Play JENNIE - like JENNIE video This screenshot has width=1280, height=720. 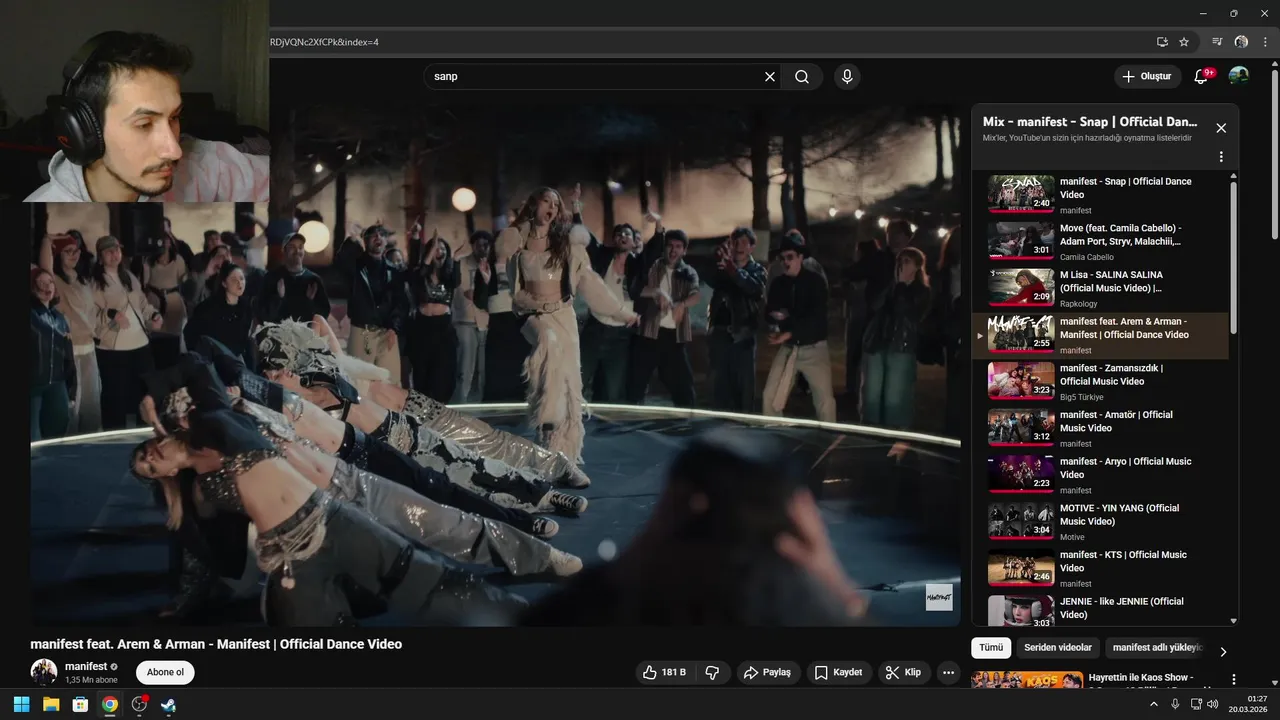[x=1101, y=610]
